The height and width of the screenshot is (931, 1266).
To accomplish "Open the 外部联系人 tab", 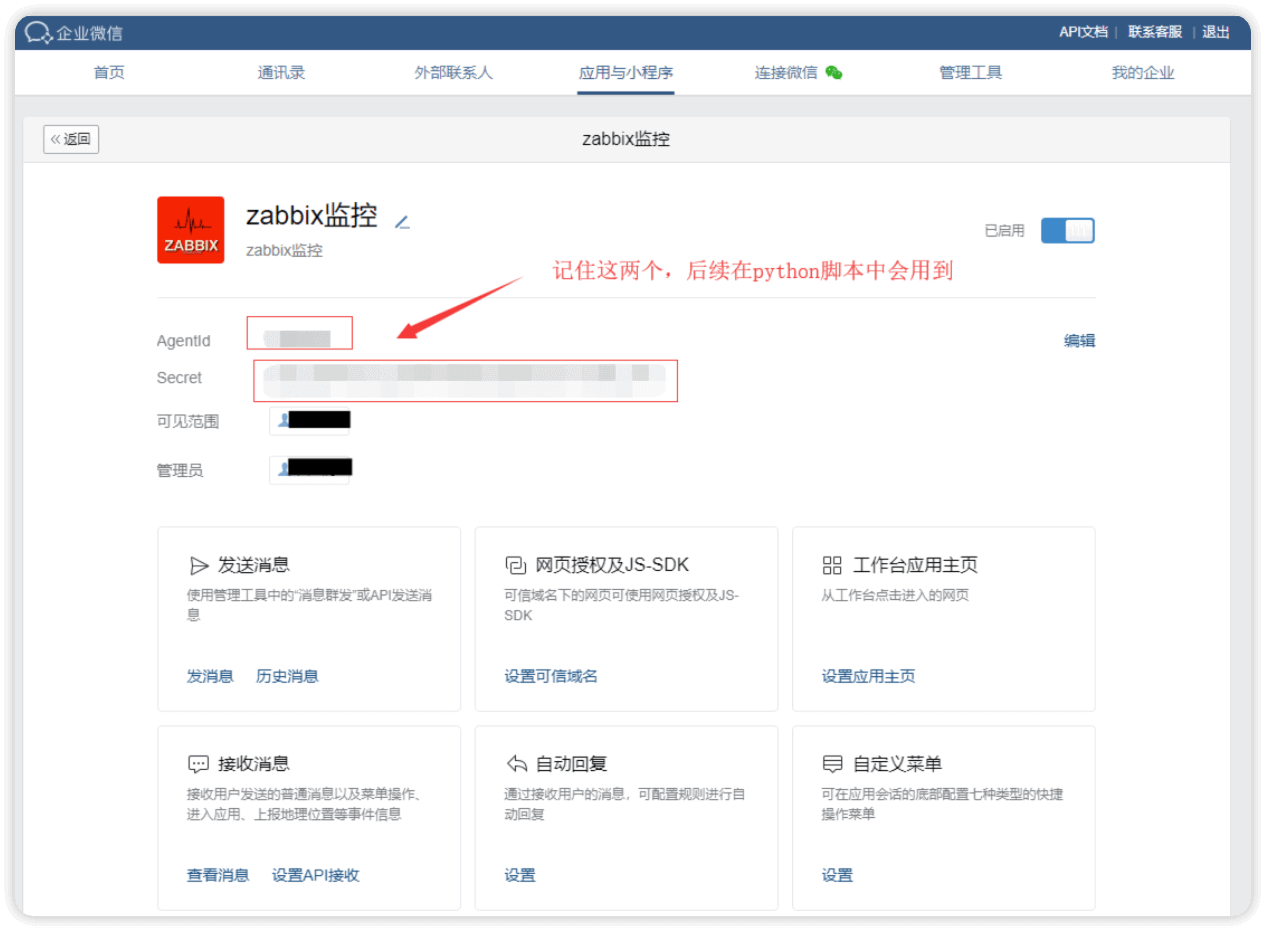I will (x=454, y=73).
